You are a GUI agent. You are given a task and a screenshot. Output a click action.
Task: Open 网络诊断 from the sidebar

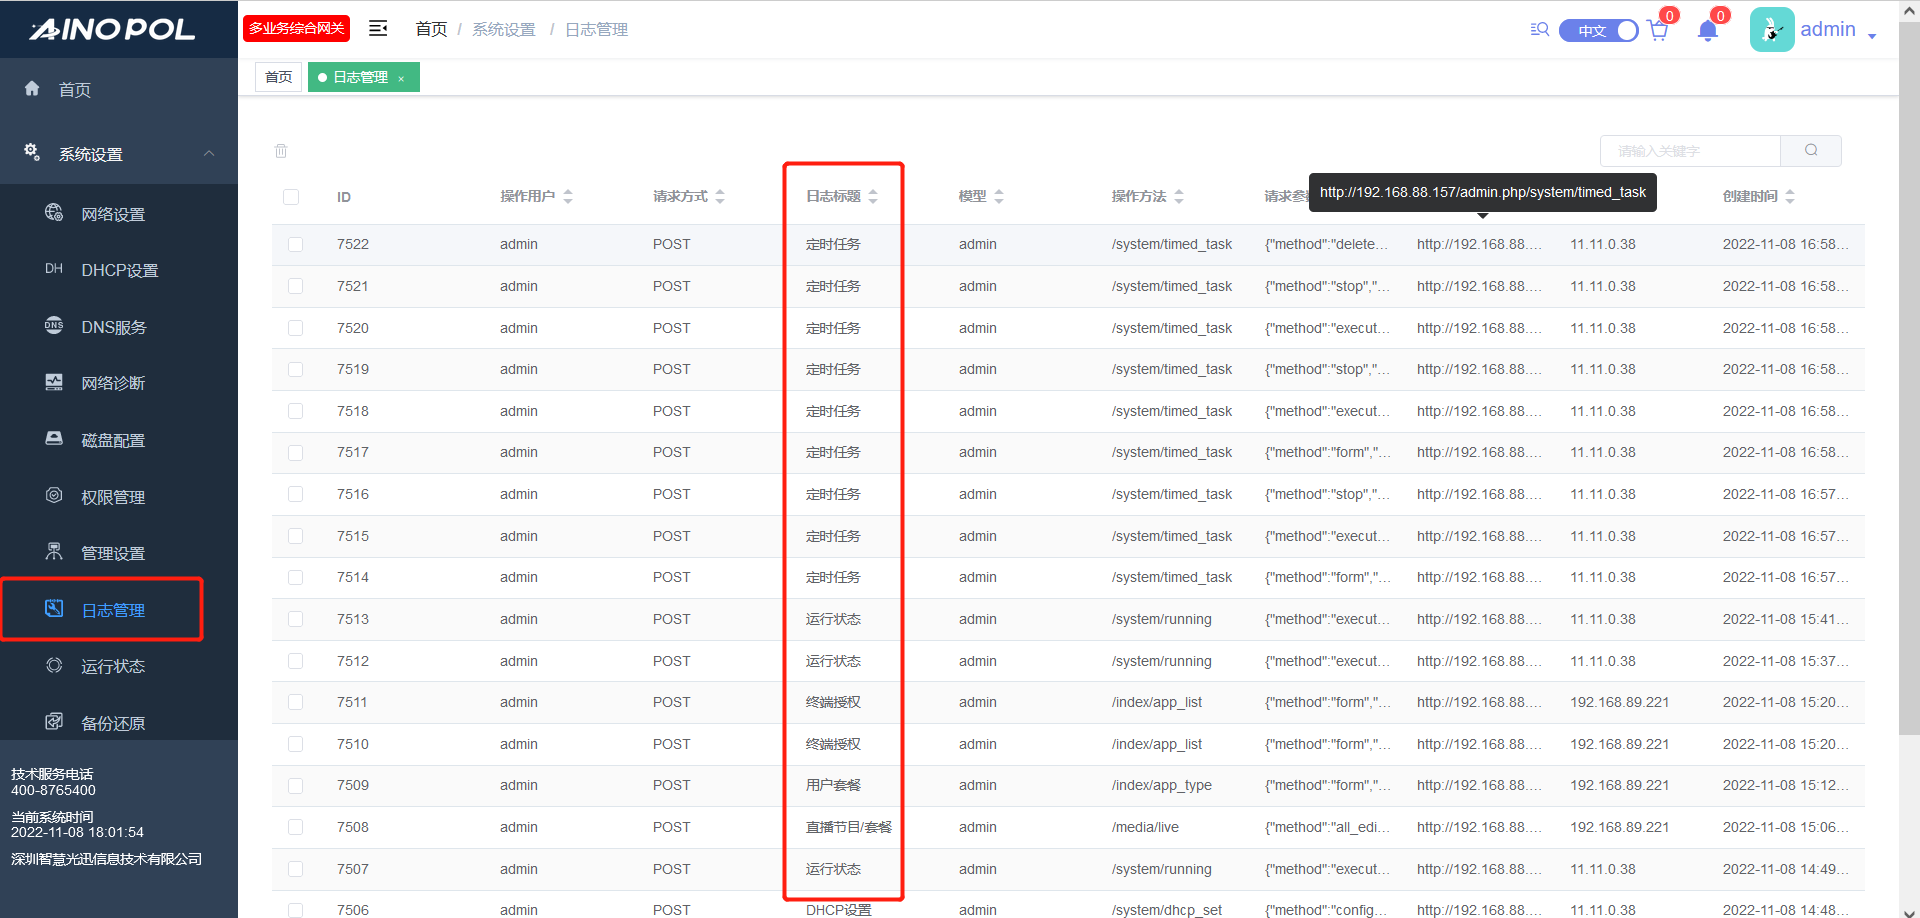(113, 384)
